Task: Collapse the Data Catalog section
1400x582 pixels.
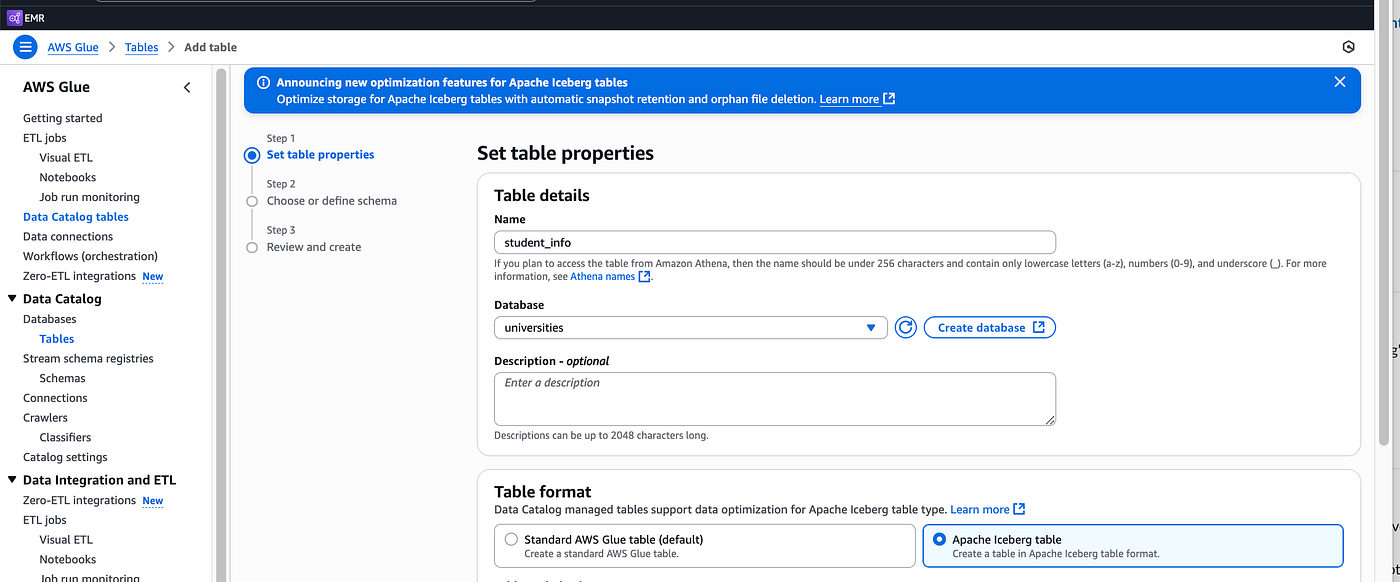Action: coord(12,299)
